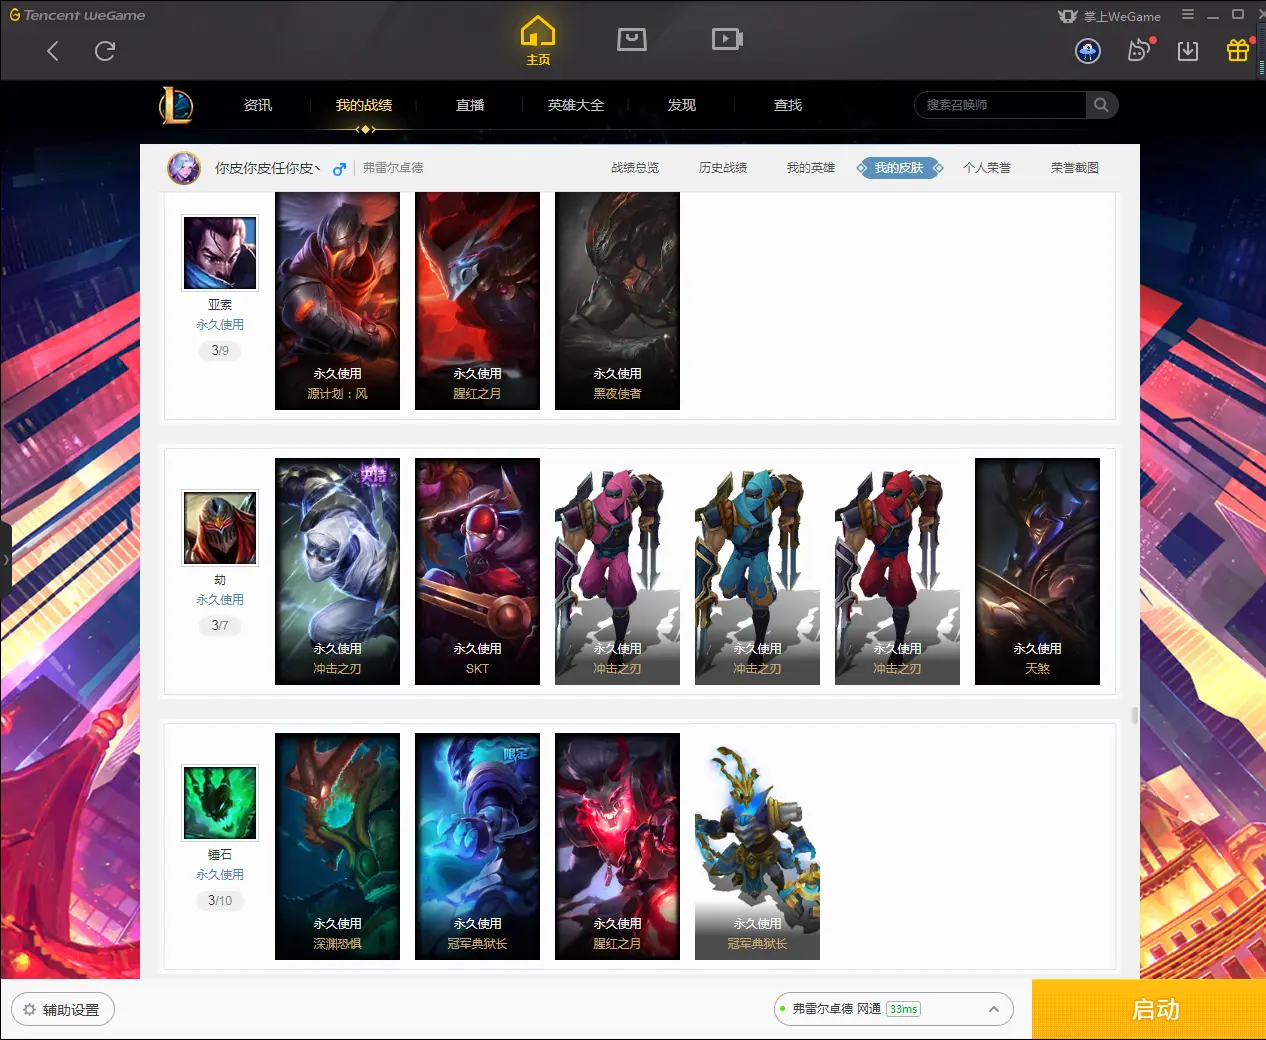The image size is (1266, 1040).
Task: Open the 查找 nav item
Action: pyautogui.click(x=788, y=105)
